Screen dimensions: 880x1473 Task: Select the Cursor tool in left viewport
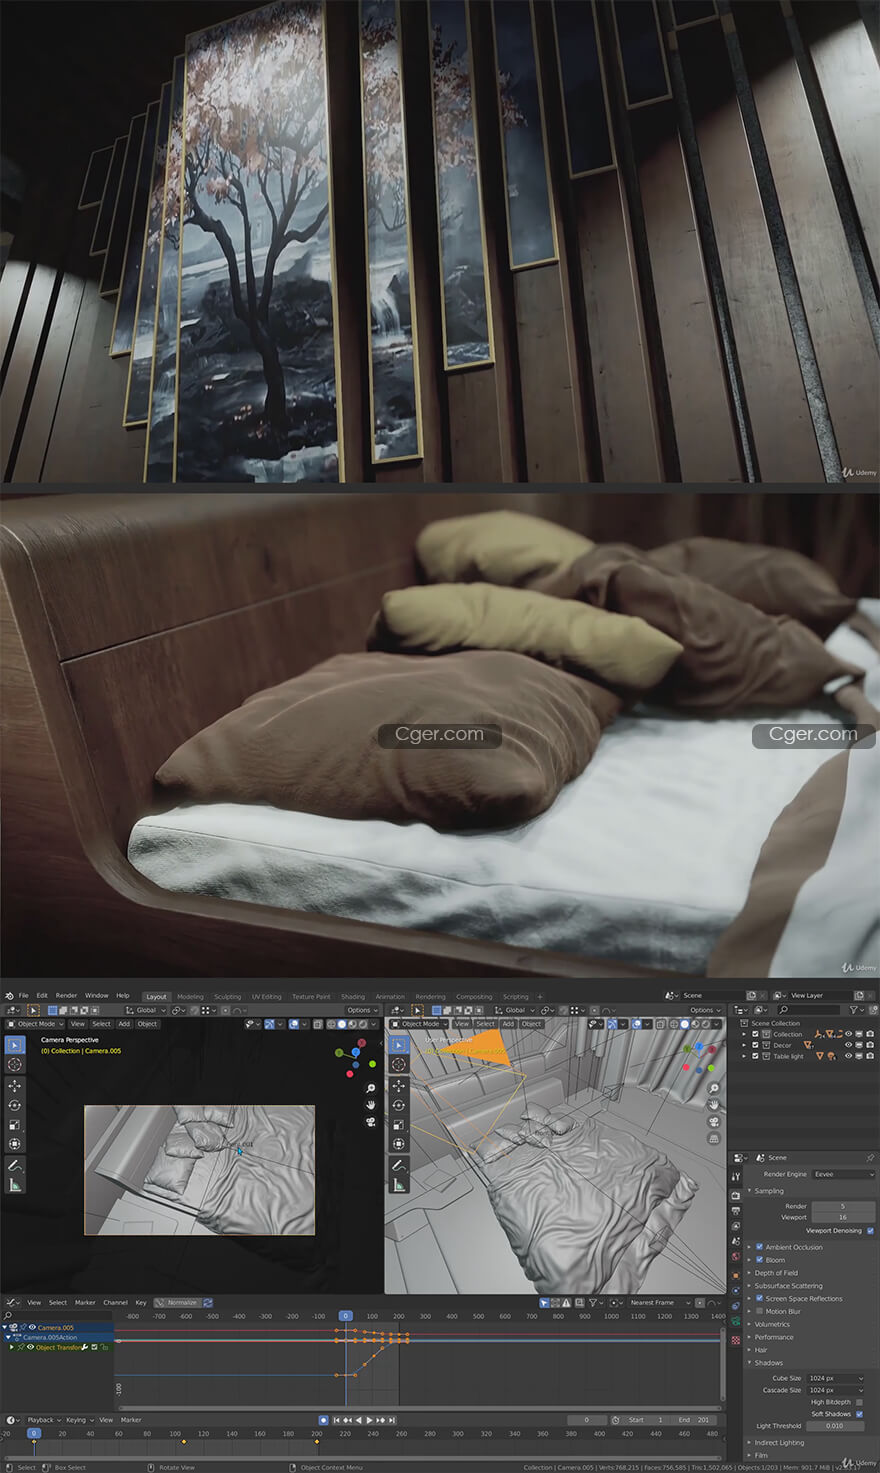14,1065
